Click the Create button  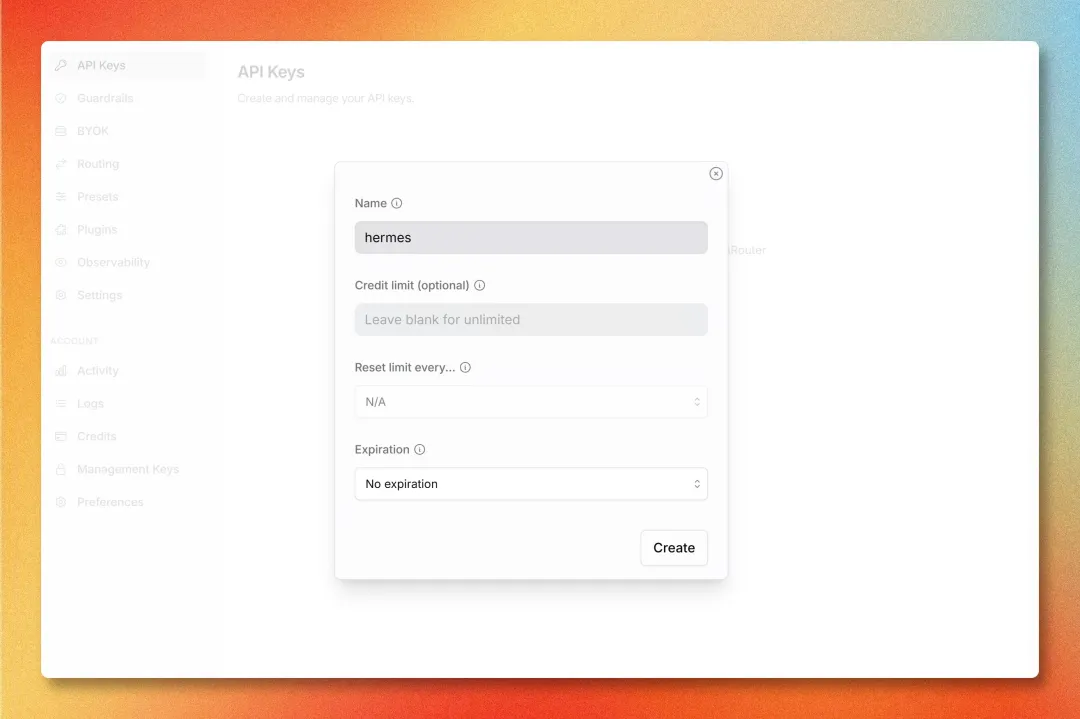[x=674, y=548]
